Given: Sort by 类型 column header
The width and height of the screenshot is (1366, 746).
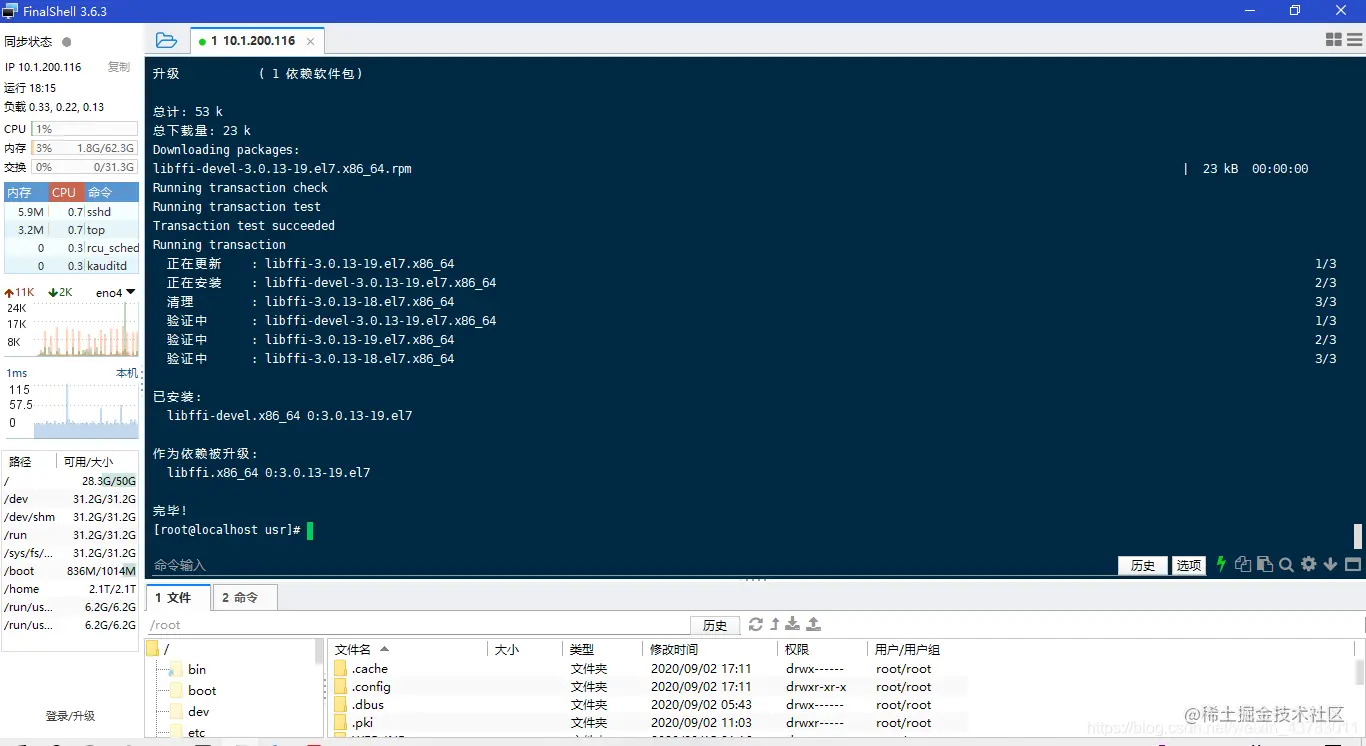Looking at the screenshot, I should click(602, 649).
